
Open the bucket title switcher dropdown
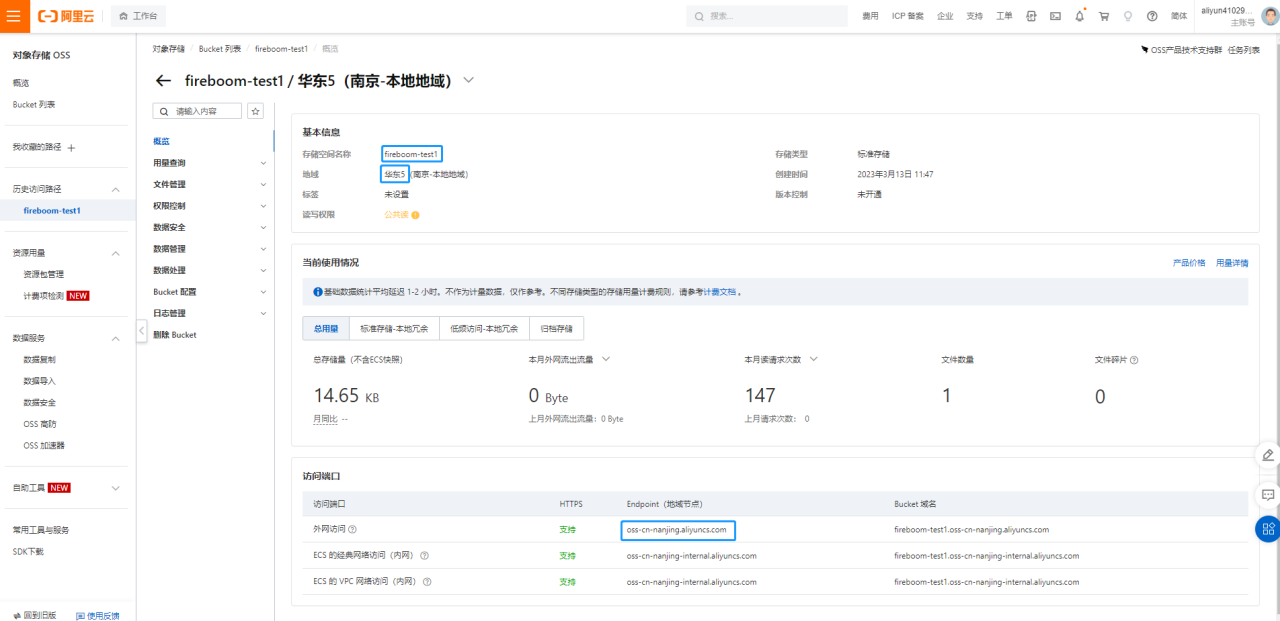(x=469, y=81)
